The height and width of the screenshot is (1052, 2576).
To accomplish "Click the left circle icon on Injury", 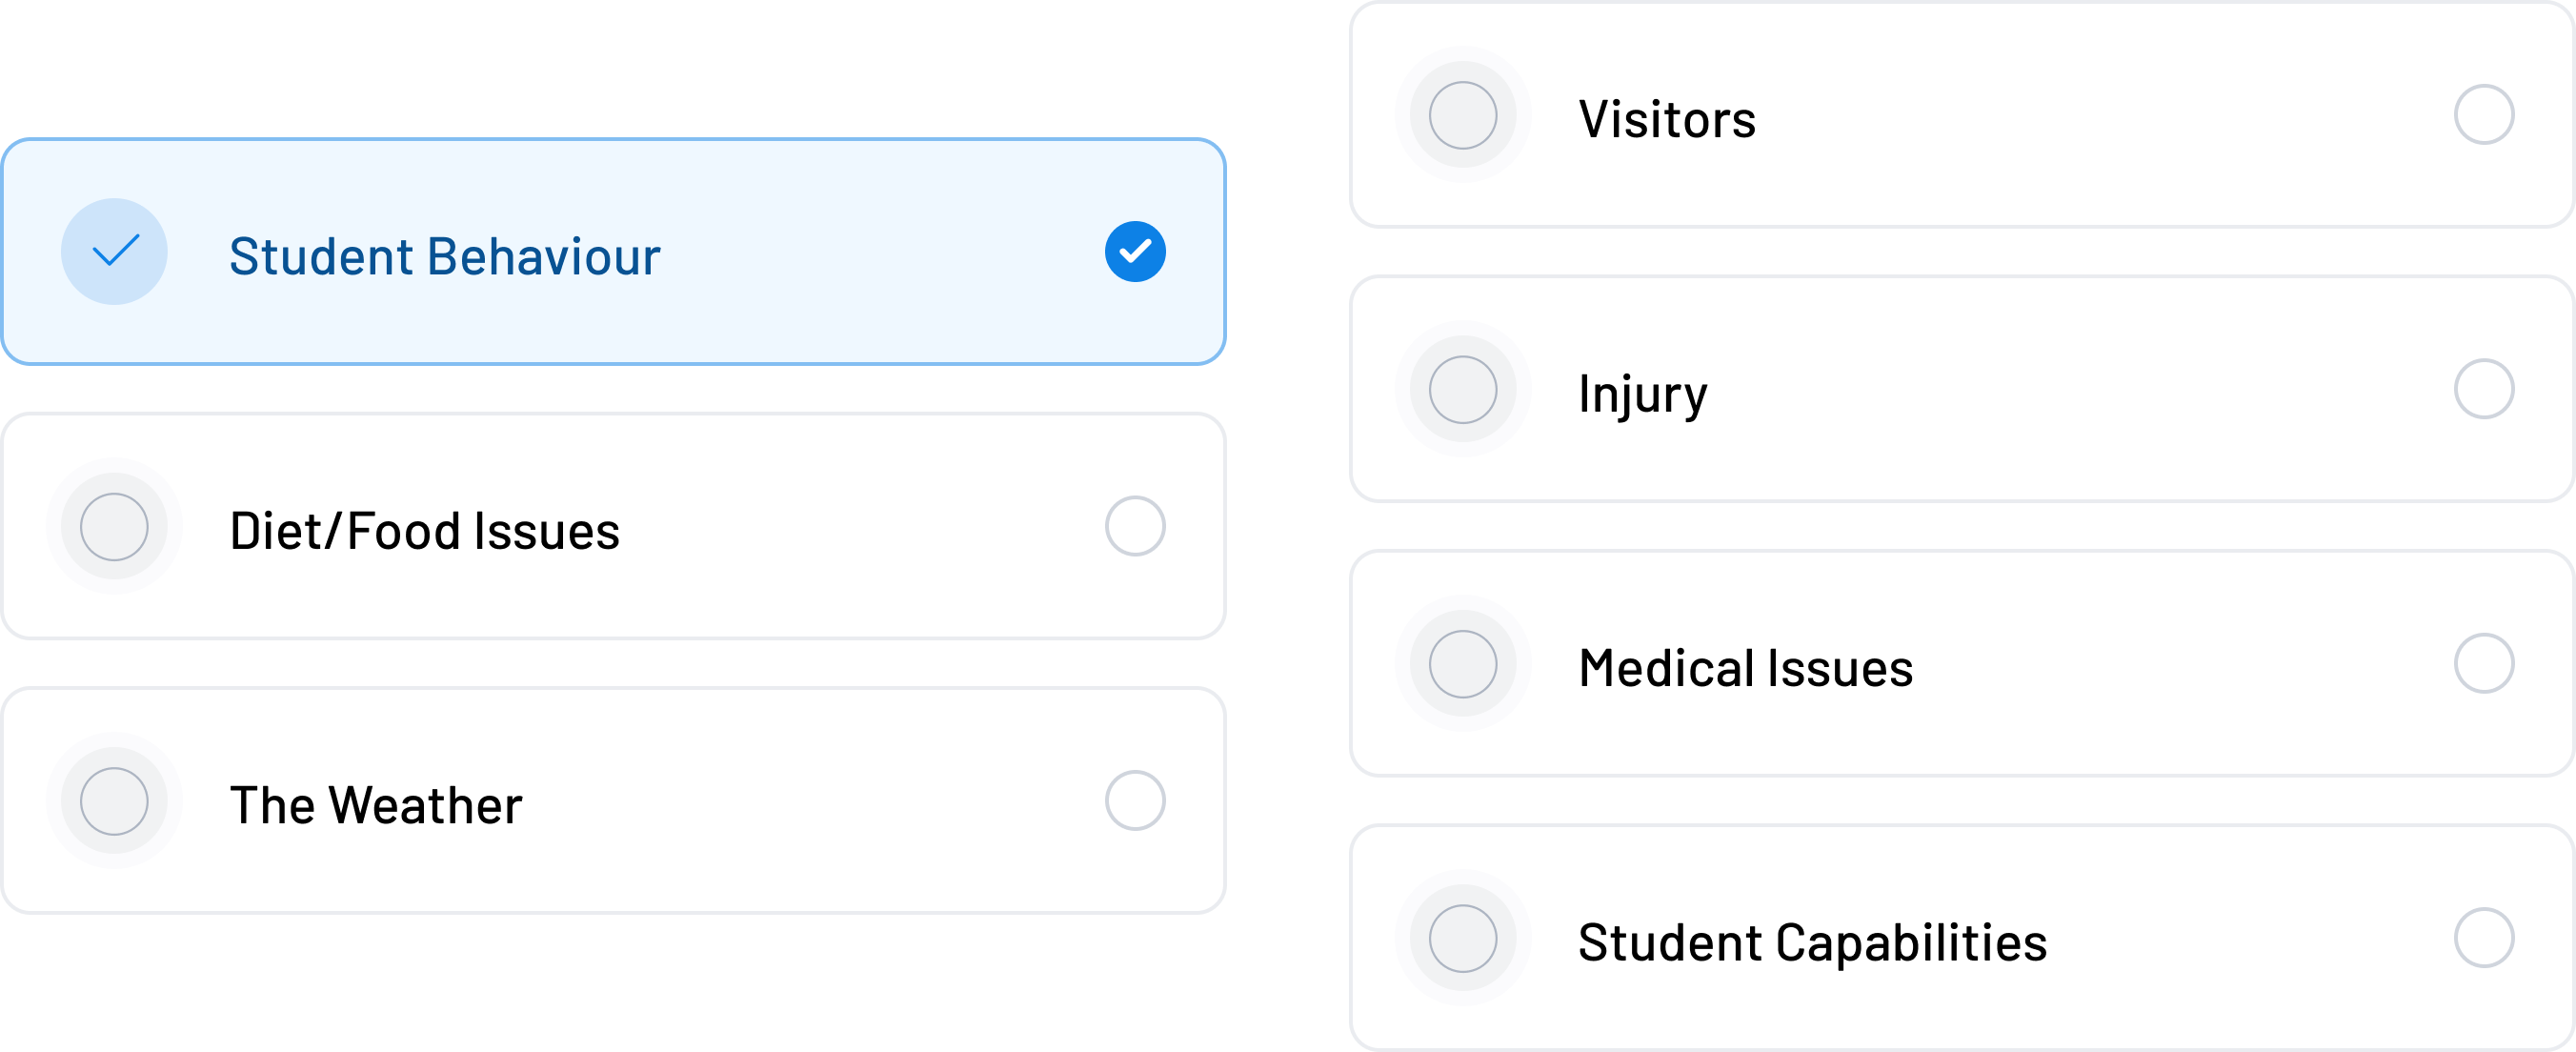I will (x=1462, y=389).
